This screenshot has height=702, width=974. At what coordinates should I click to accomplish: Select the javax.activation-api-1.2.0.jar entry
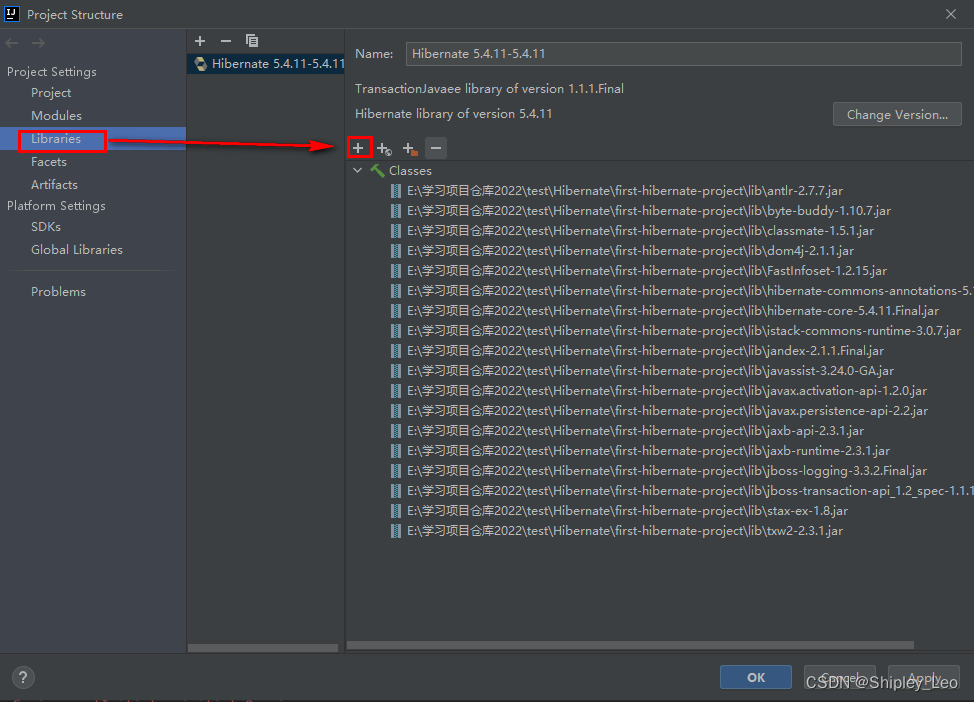[x=667, y=391]
